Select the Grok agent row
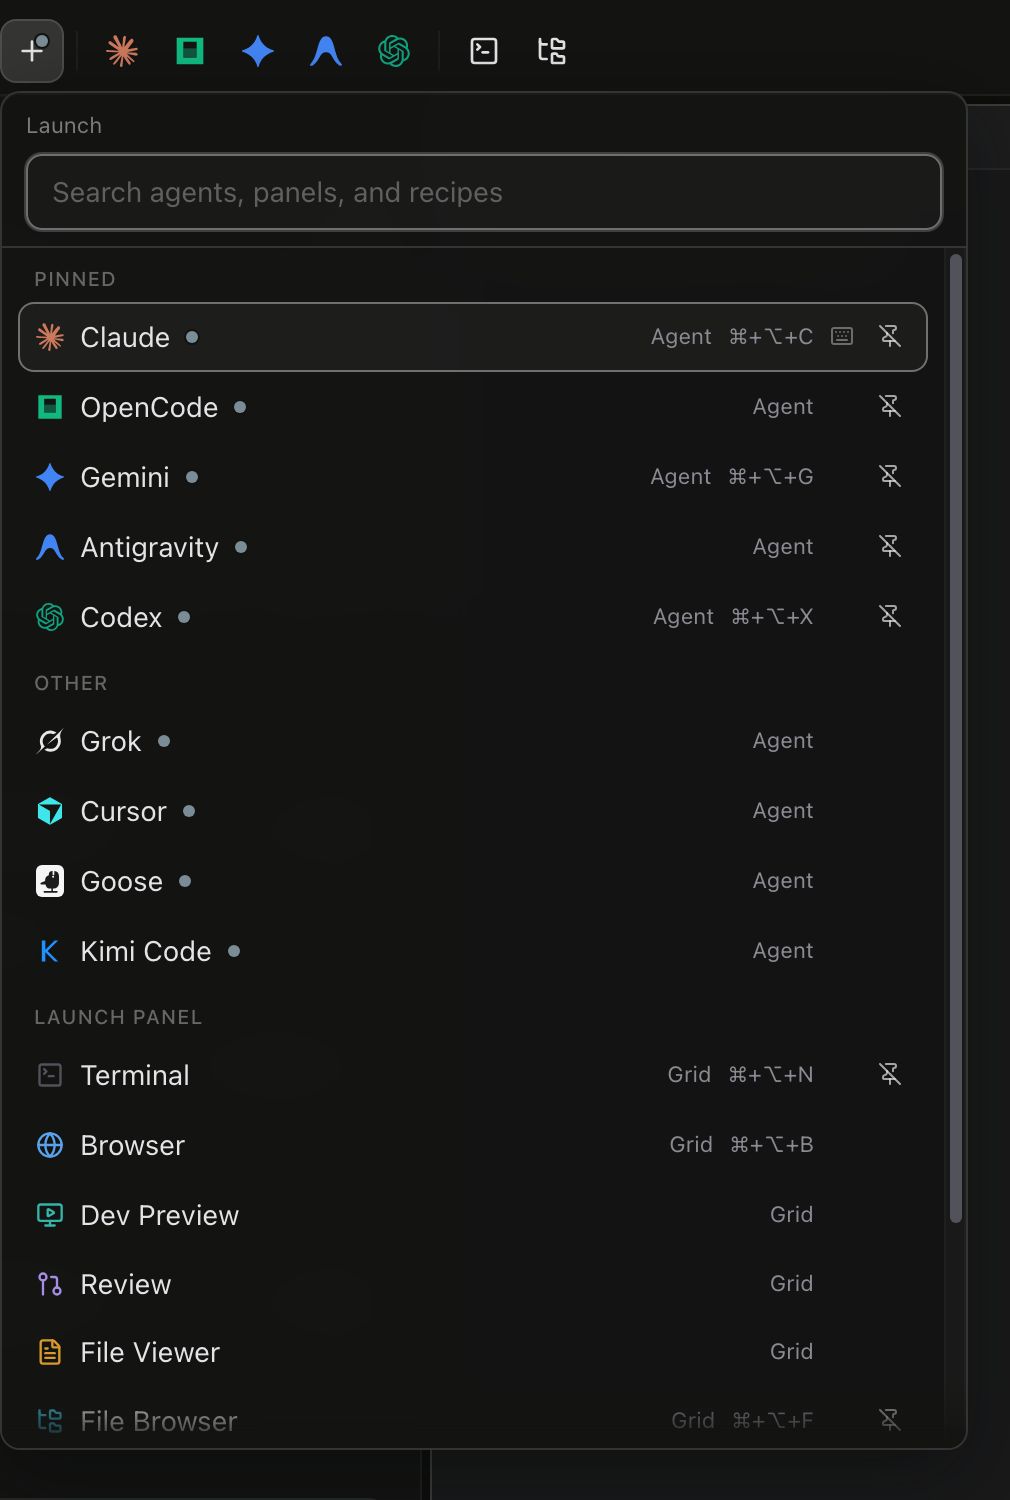 473,741
